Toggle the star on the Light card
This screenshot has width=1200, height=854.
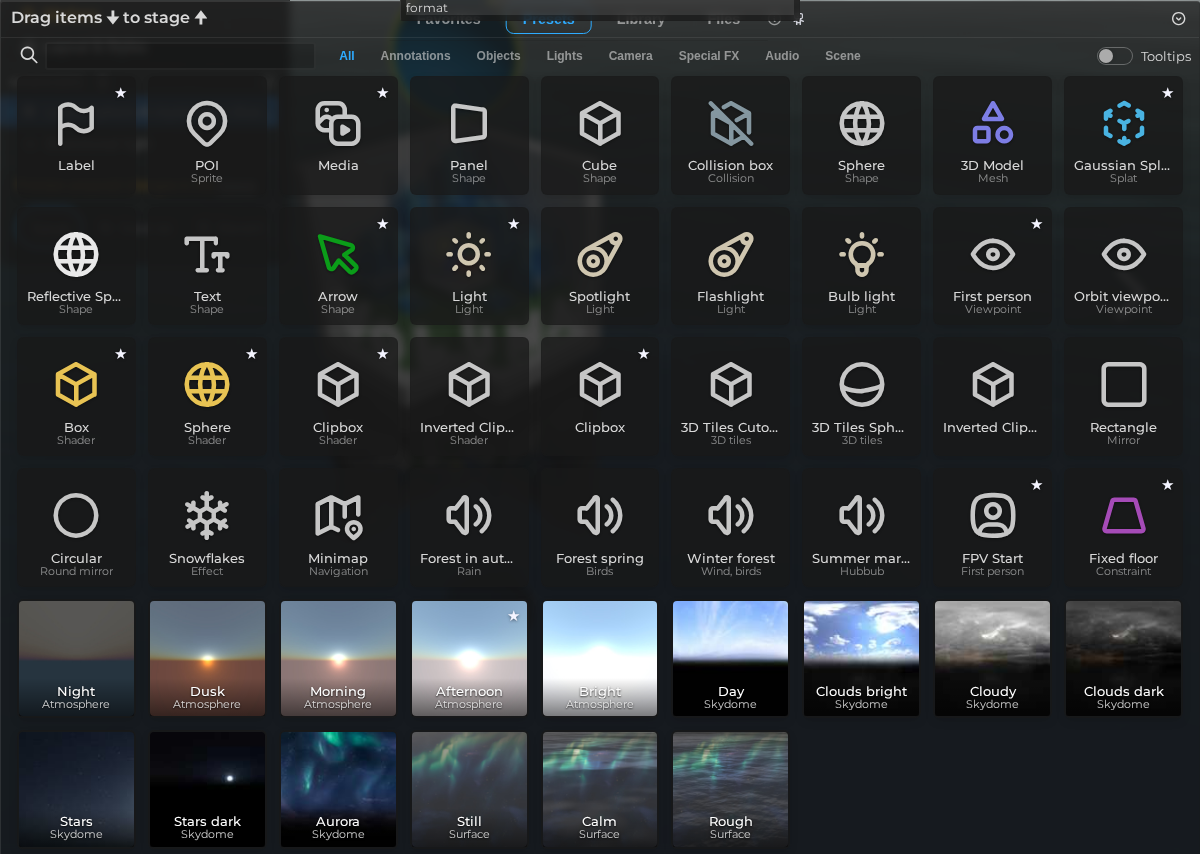(514, 224)
